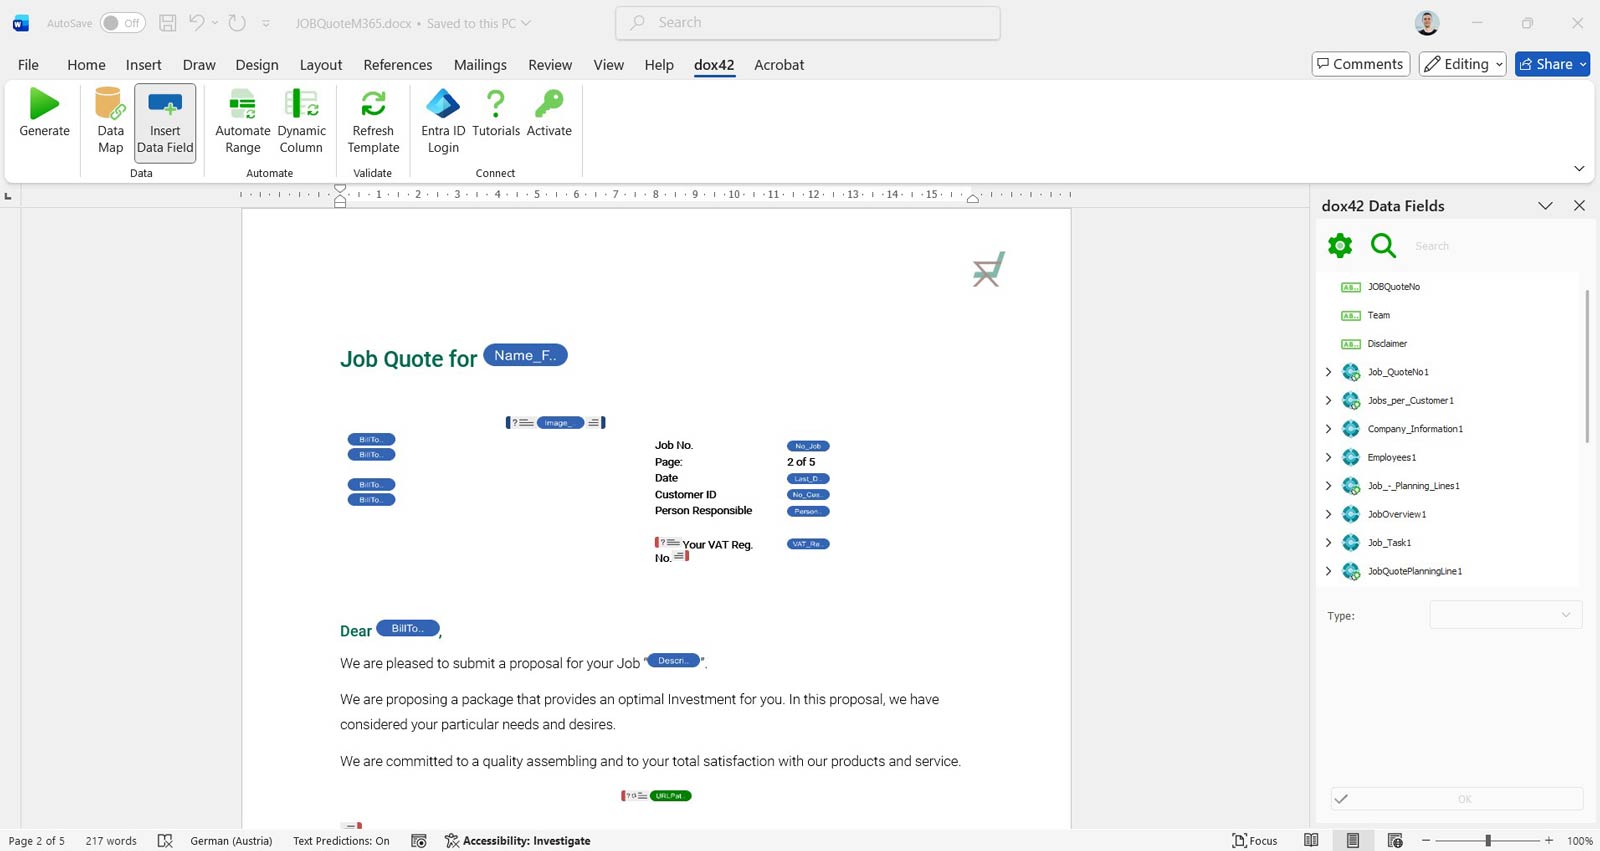The width and height of the screenshot is (1600, 851).
Task: Switch to Web Layout view
Action: click(1395, 841)
